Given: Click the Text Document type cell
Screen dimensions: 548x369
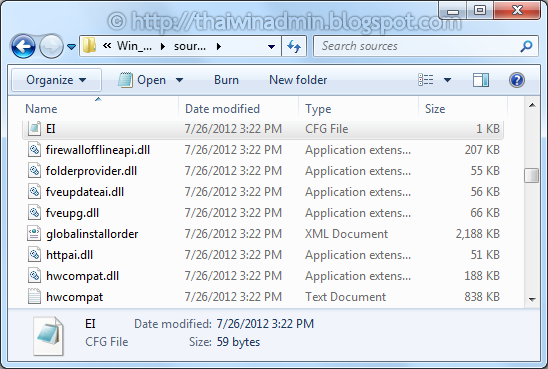Looking at the screenshot, I should point(345,297).
